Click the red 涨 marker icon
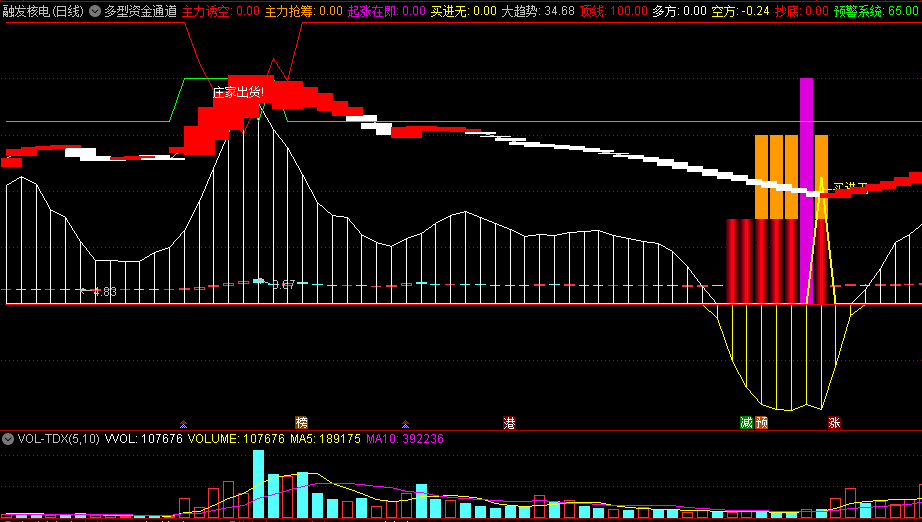 834,423
